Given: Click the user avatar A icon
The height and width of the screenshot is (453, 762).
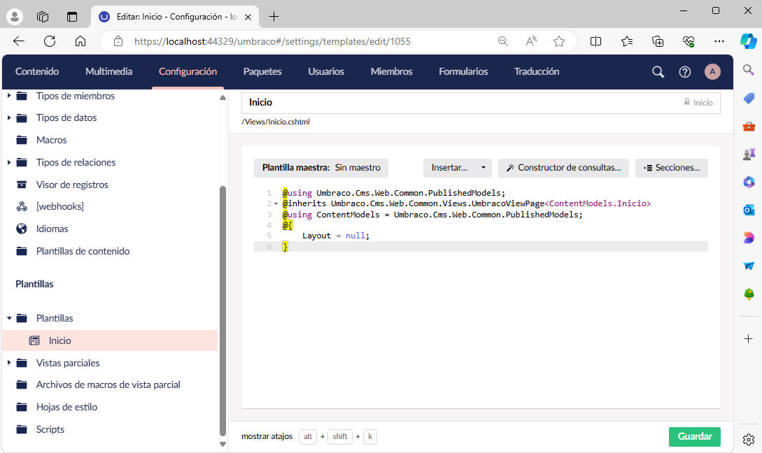Looking at the screenshot, I should [712, 72].
